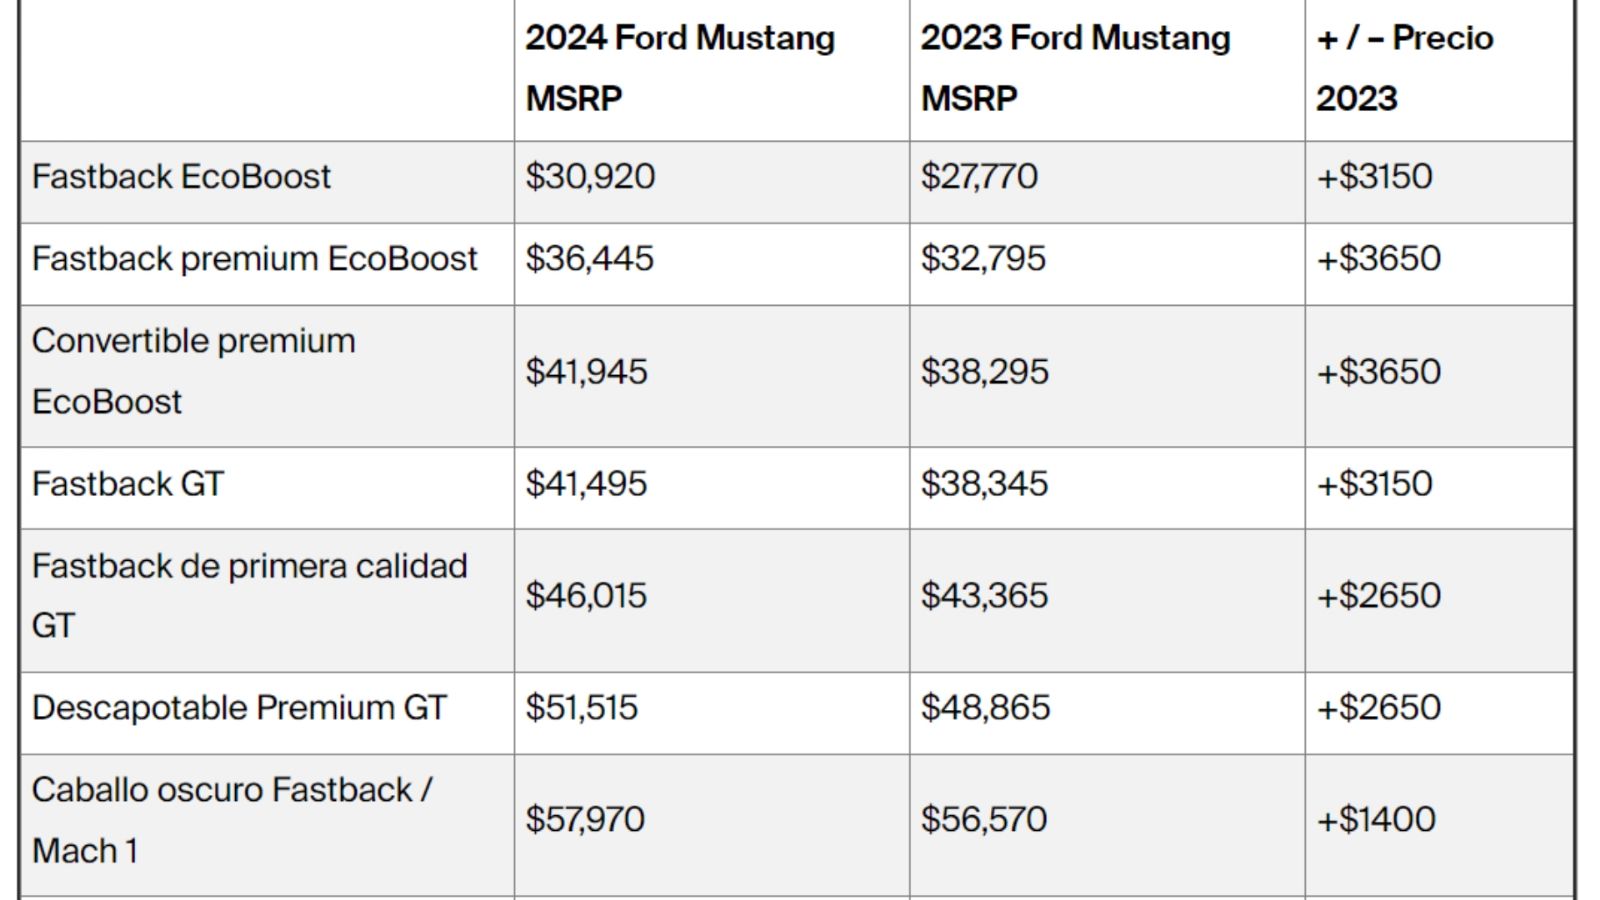Click the "2024 Ford Mustang MSRP" column header

click(x=680, y=68)
